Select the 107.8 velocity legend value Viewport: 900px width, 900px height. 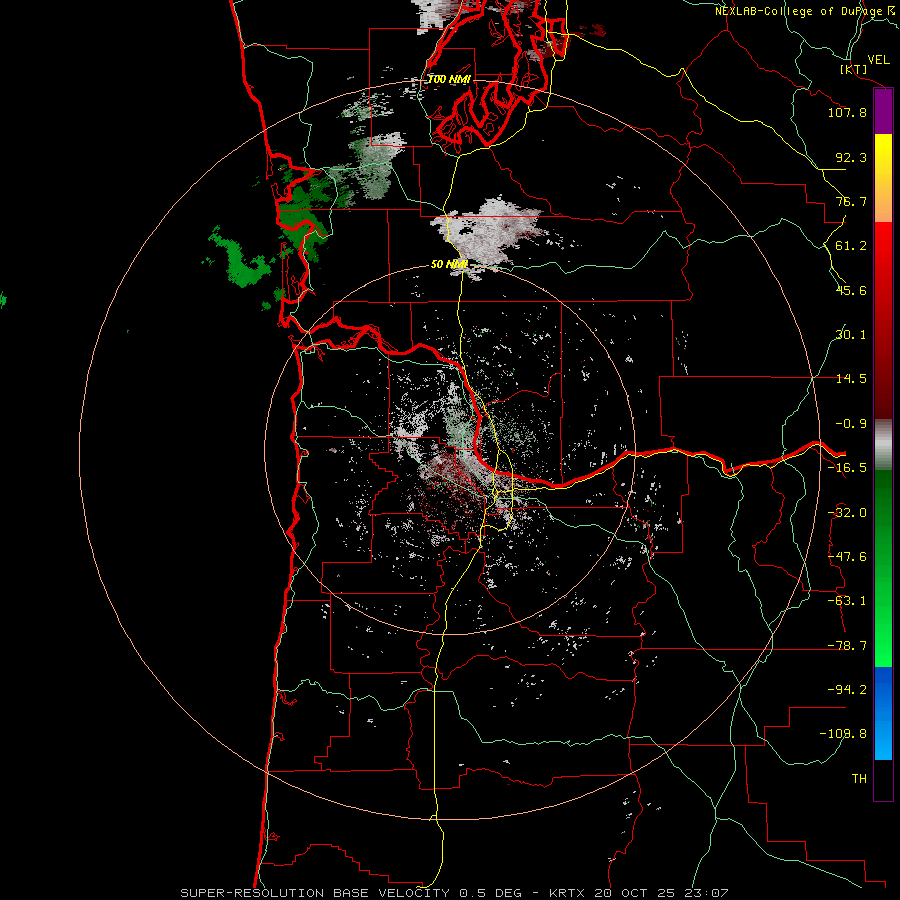point(847,112)
